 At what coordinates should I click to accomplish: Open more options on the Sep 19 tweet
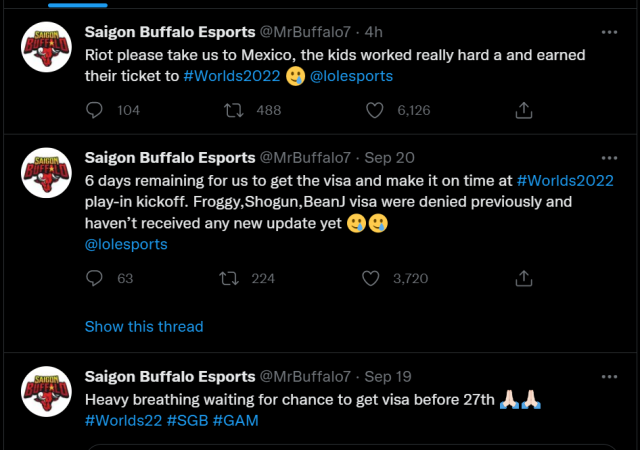(609, 377)
